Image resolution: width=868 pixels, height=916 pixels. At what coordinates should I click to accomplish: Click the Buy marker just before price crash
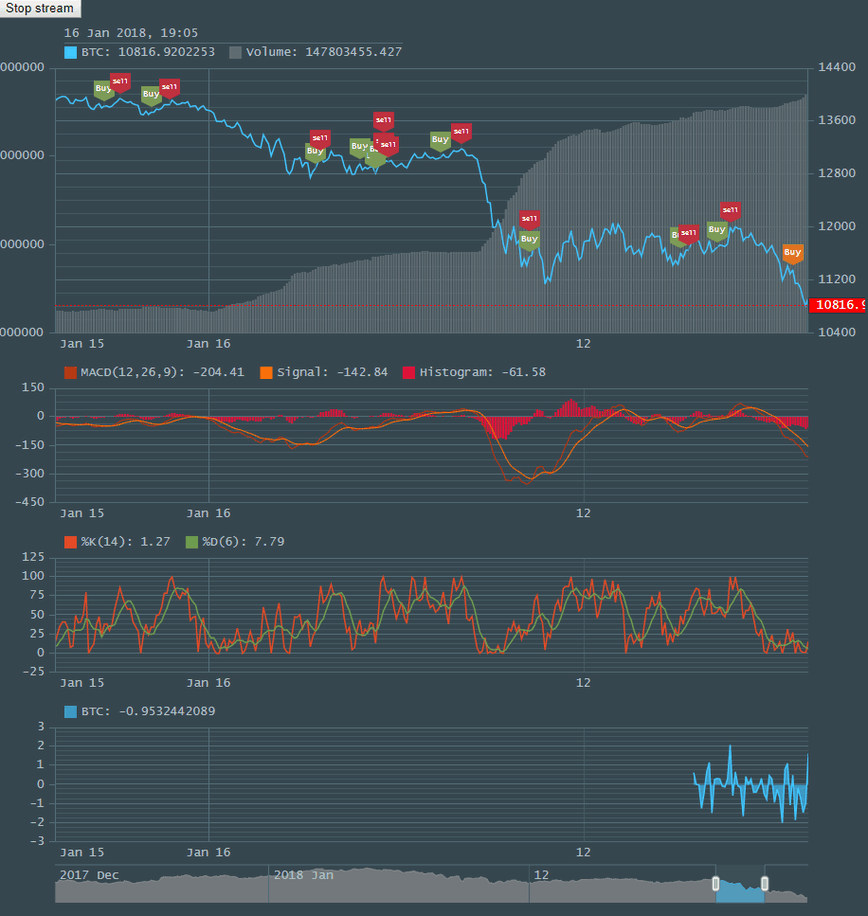pyautogui.click(x=440, y=141)
